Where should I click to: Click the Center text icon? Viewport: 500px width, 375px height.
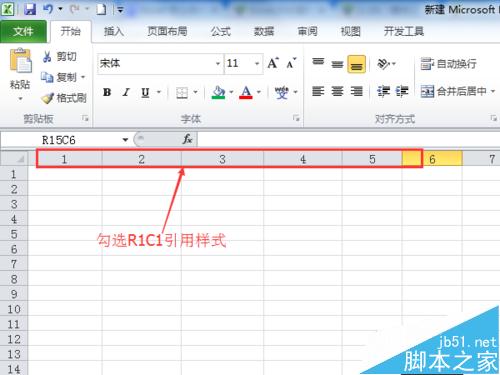(x=337, y=91)
